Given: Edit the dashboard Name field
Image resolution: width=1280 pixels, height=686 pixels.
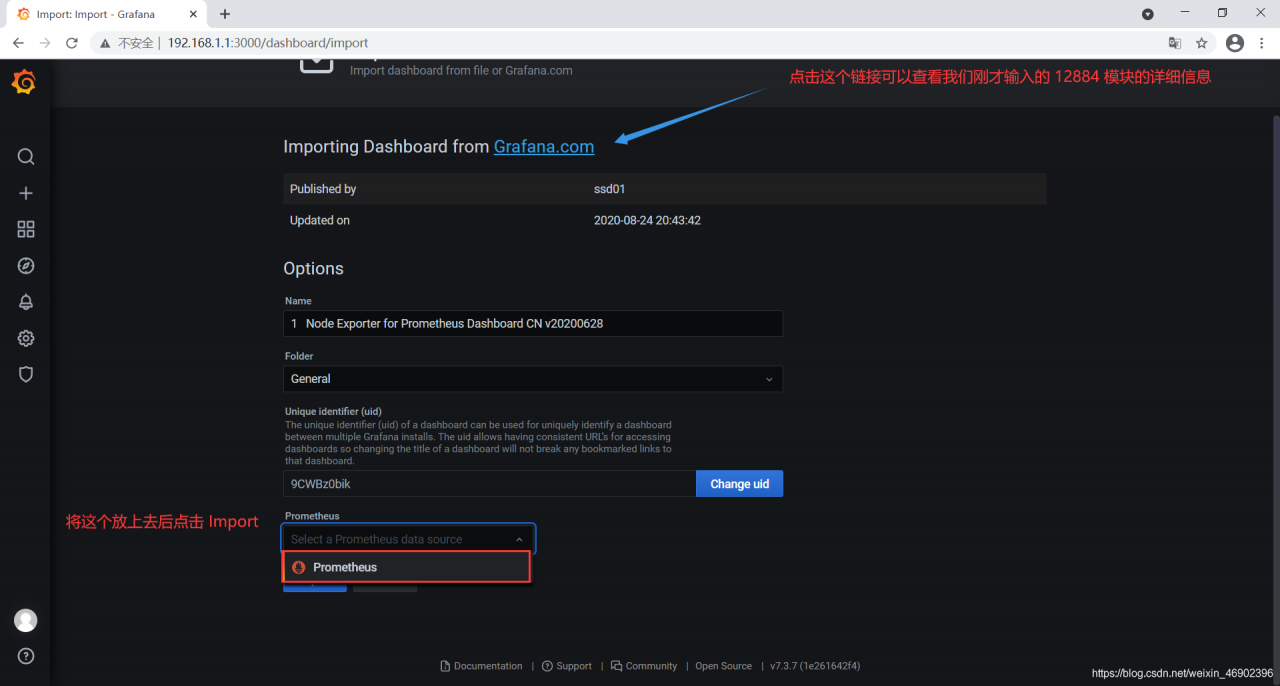Looking at the screenshot, I should point(533,324).
